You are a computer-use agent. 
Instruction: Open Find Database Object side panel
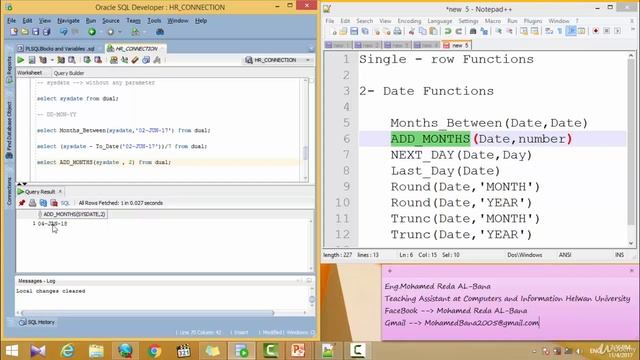tap(9, 130)
